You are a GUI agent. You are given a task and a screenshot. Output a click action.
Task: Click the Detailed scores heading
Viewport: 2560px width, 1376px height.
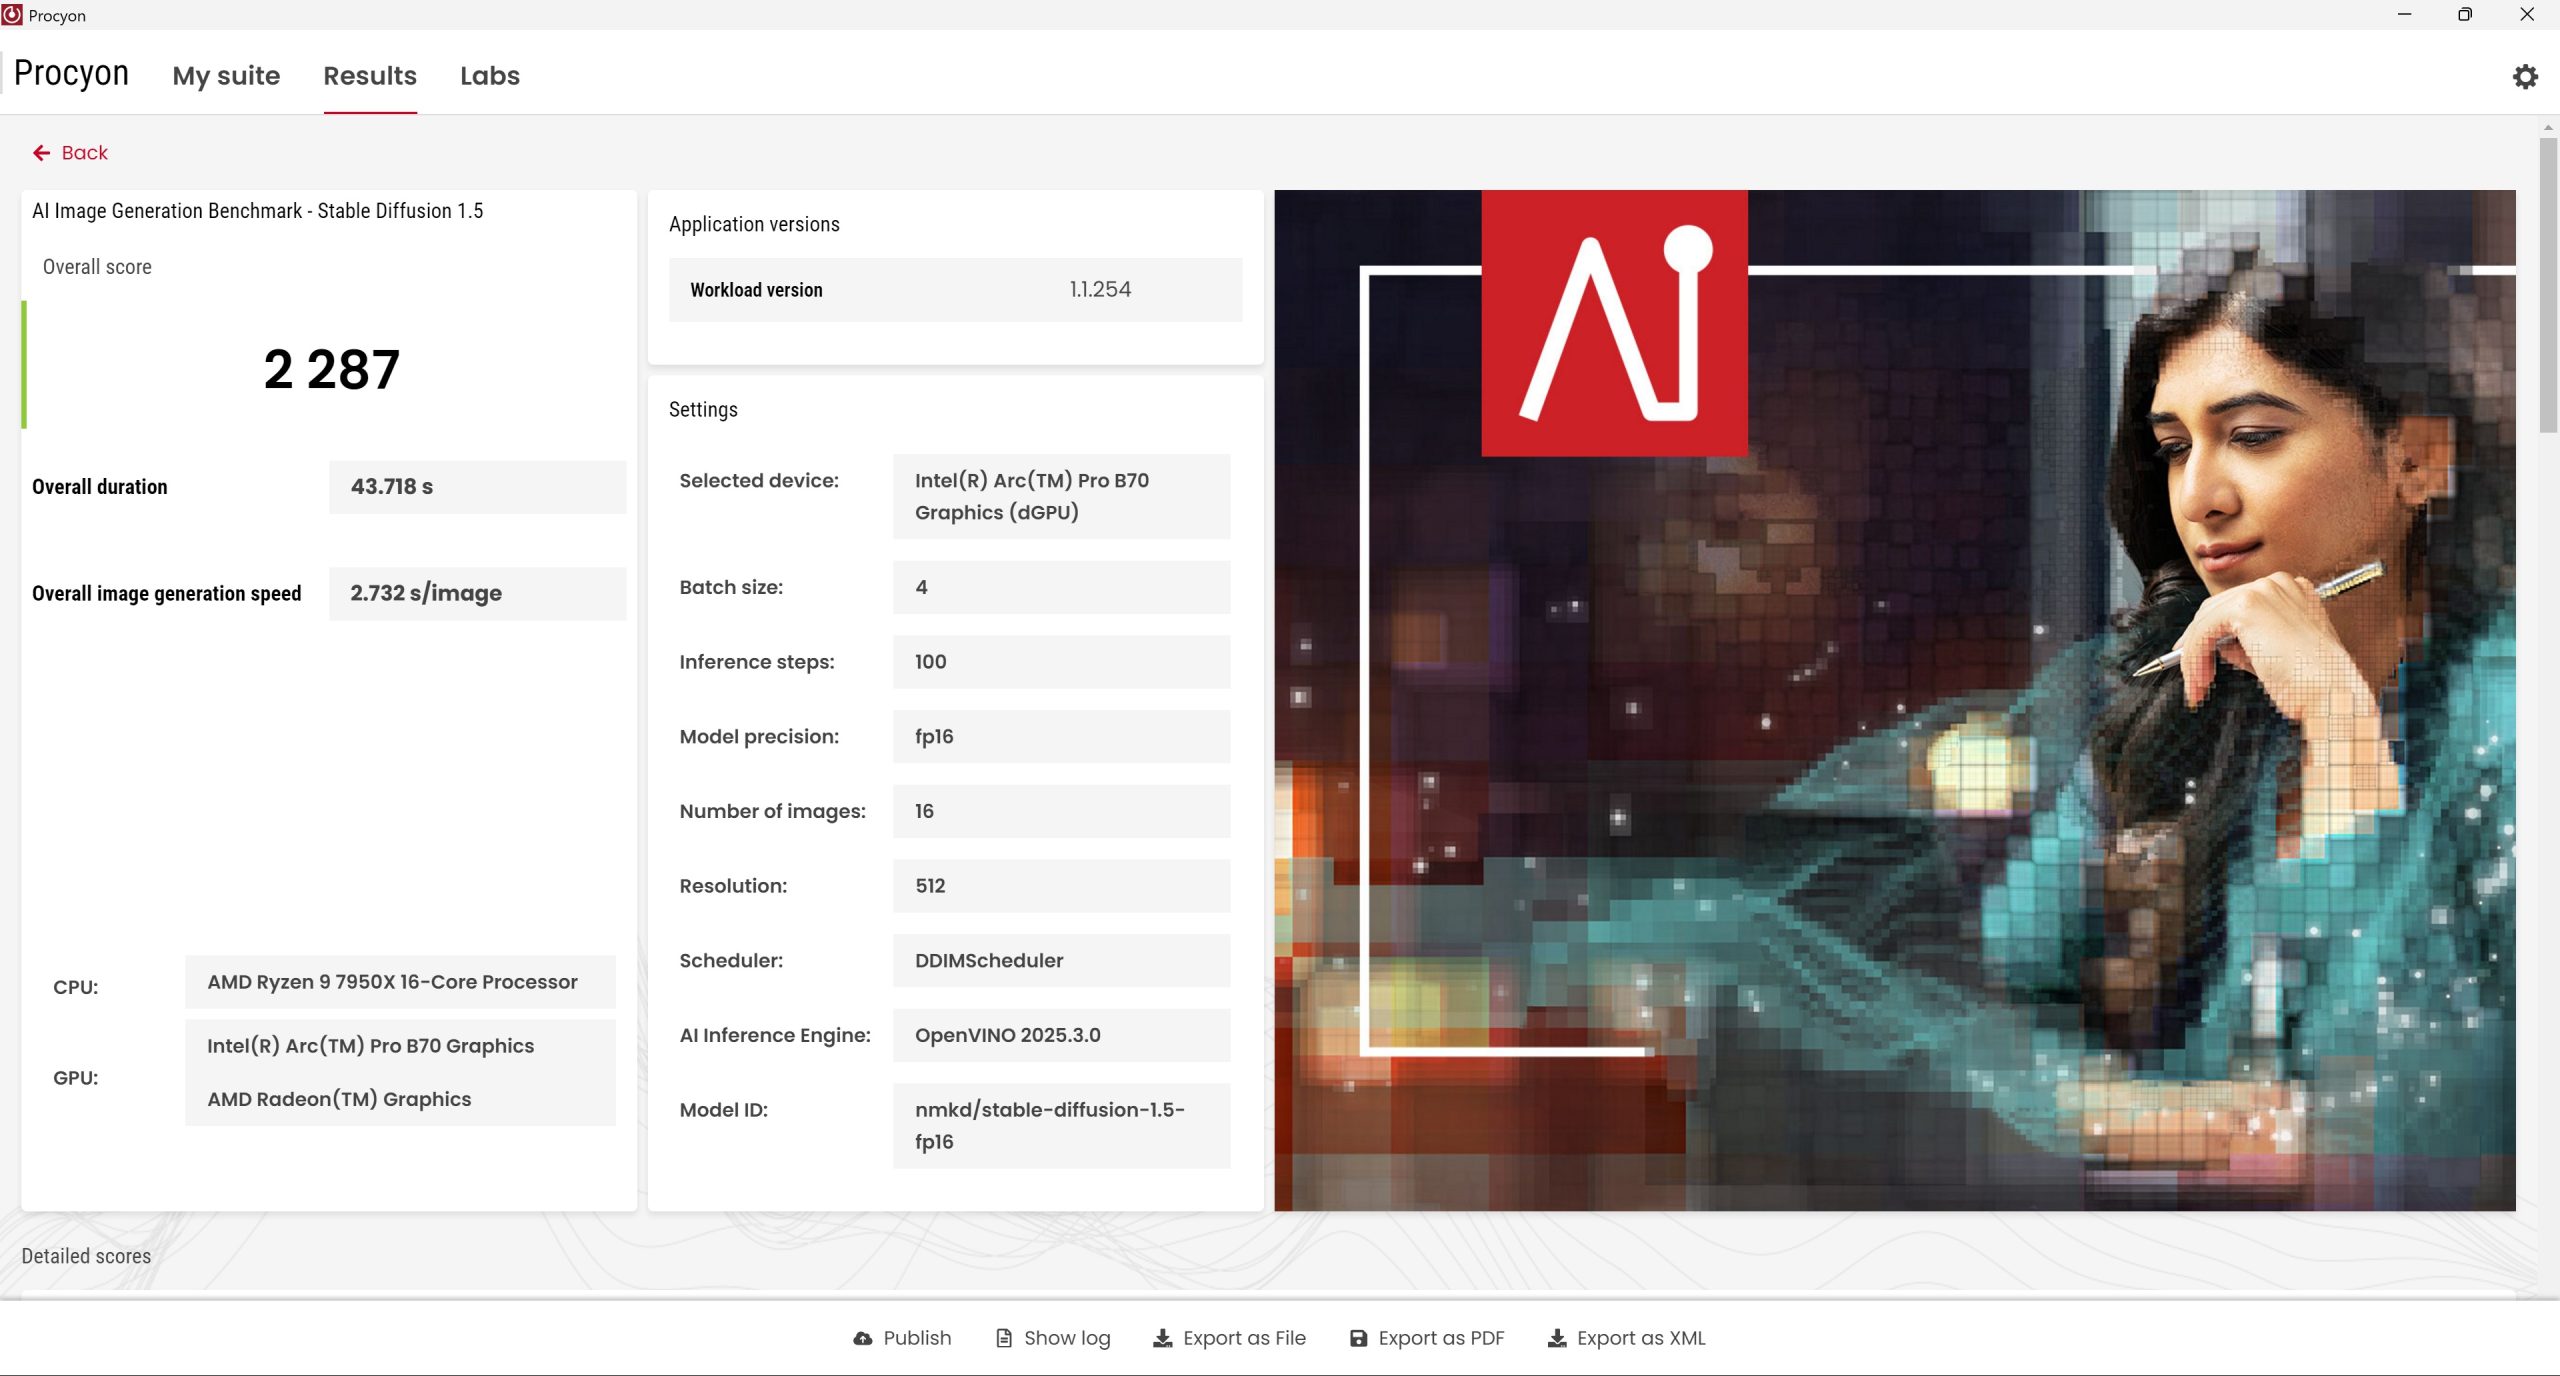[x=86, y=1256]
